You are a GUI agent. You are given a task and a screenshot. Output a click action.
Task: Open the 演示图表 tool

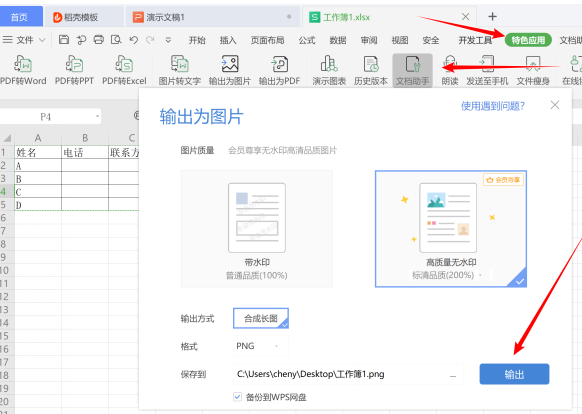(329, 71)
